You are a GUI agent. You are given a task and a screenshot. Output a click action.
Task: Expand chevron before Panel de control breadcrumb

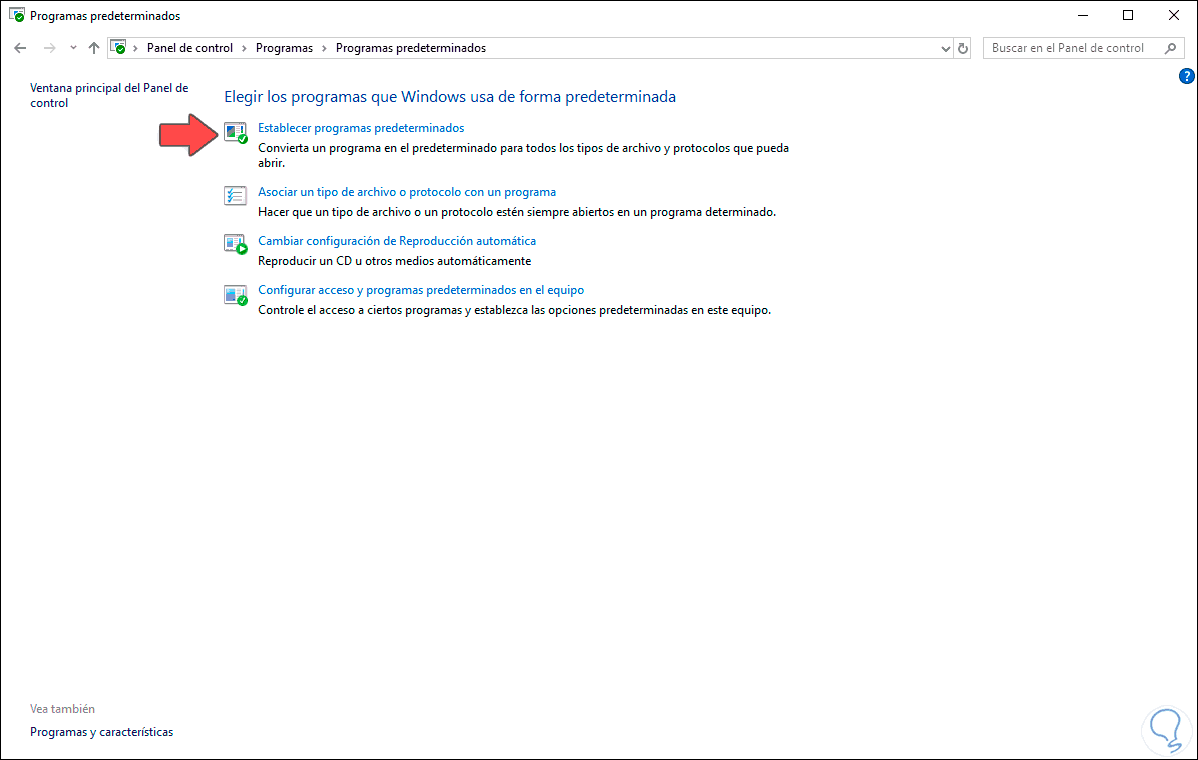pyautogui.click(x=135, y=48)
